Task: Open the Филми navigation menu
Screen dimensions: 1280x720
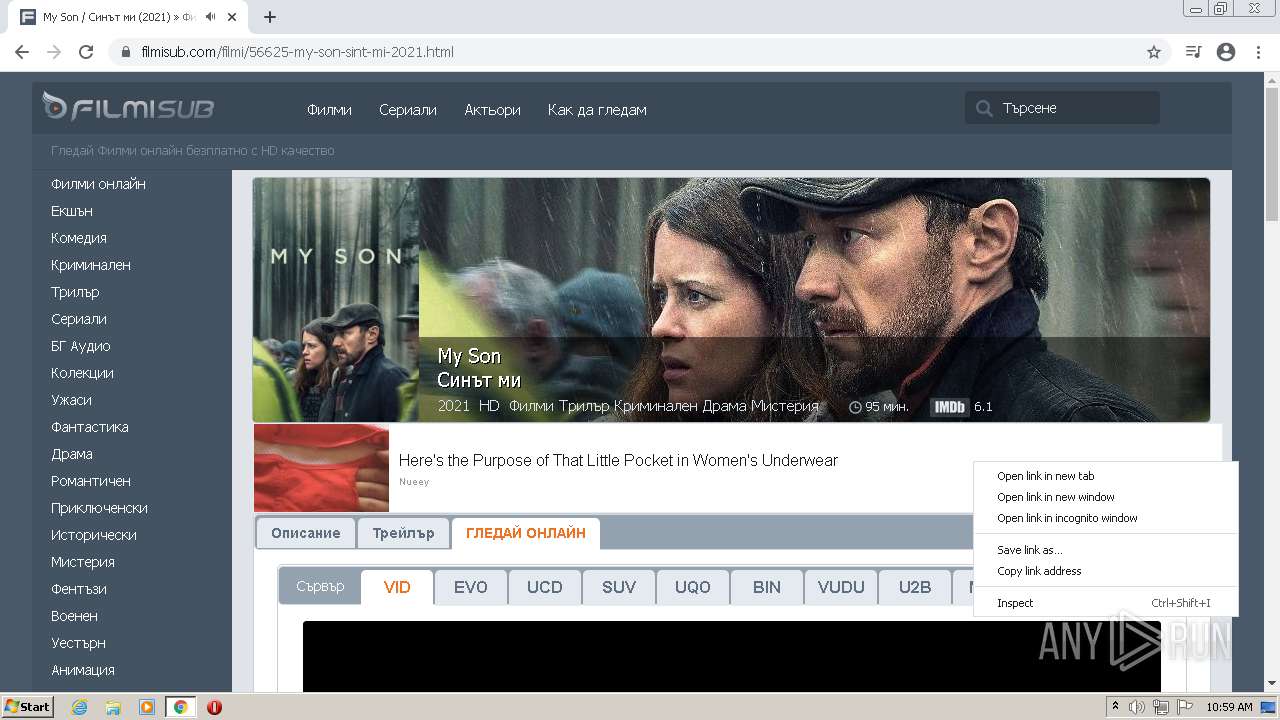Action: click(x=329, y=110)
